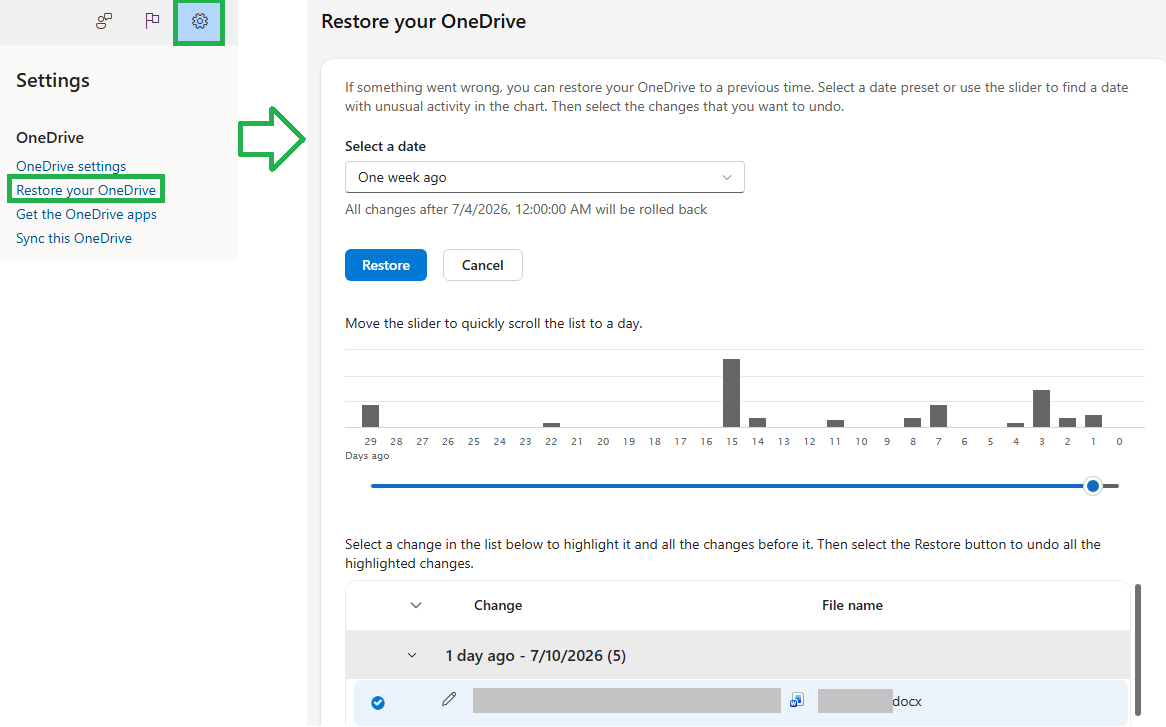Click the activity bar at day 8
The height and width of the screenshot is (727, 1166).
912,423
